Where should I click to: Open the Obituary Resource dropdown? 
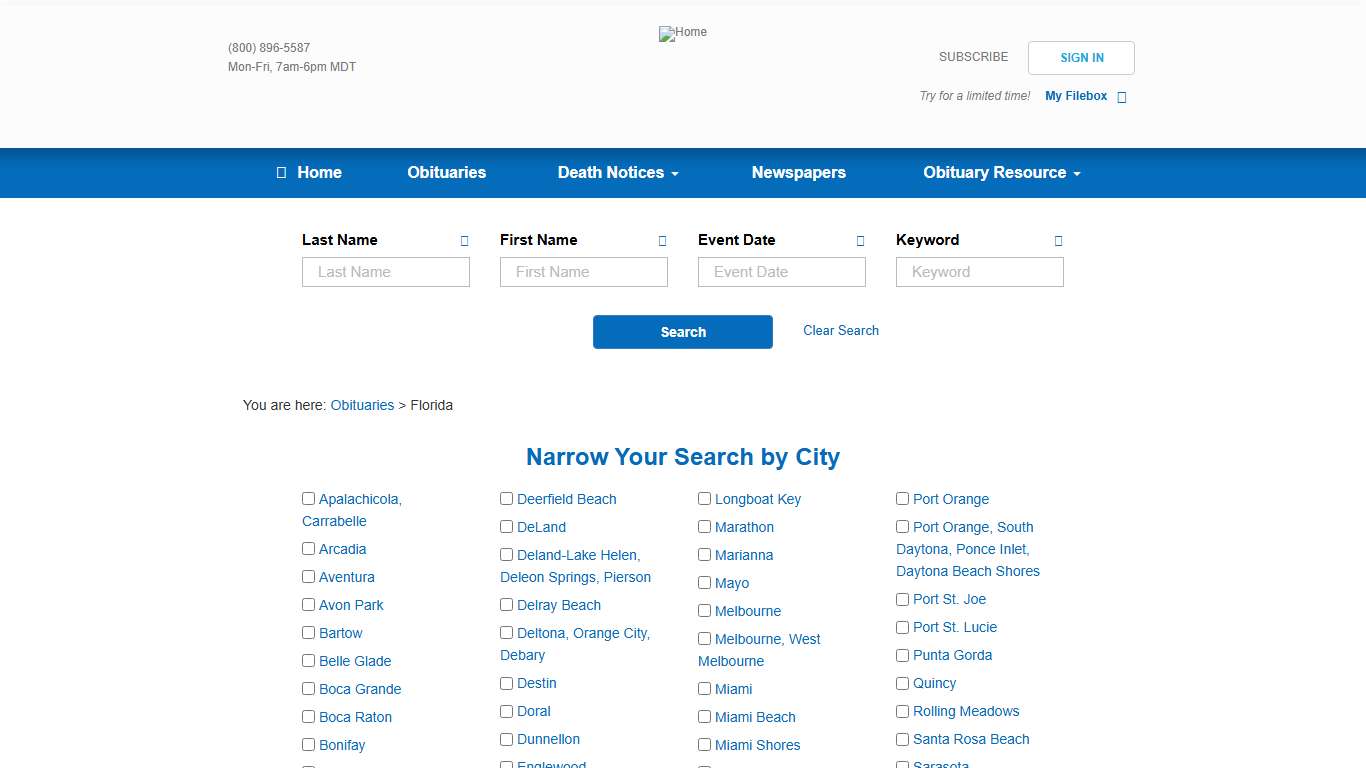pyautogui.click(x=1001, y=173)
